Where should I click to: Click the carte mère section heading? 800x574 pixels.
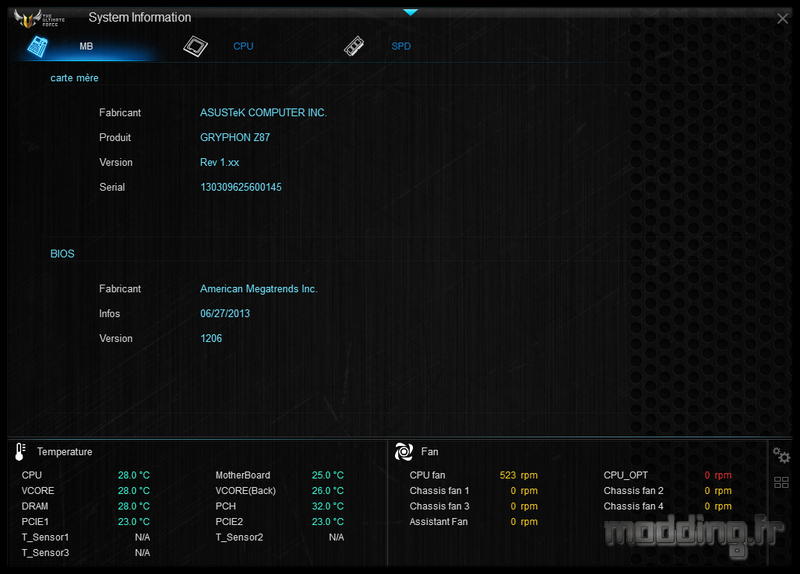point(74,78)
